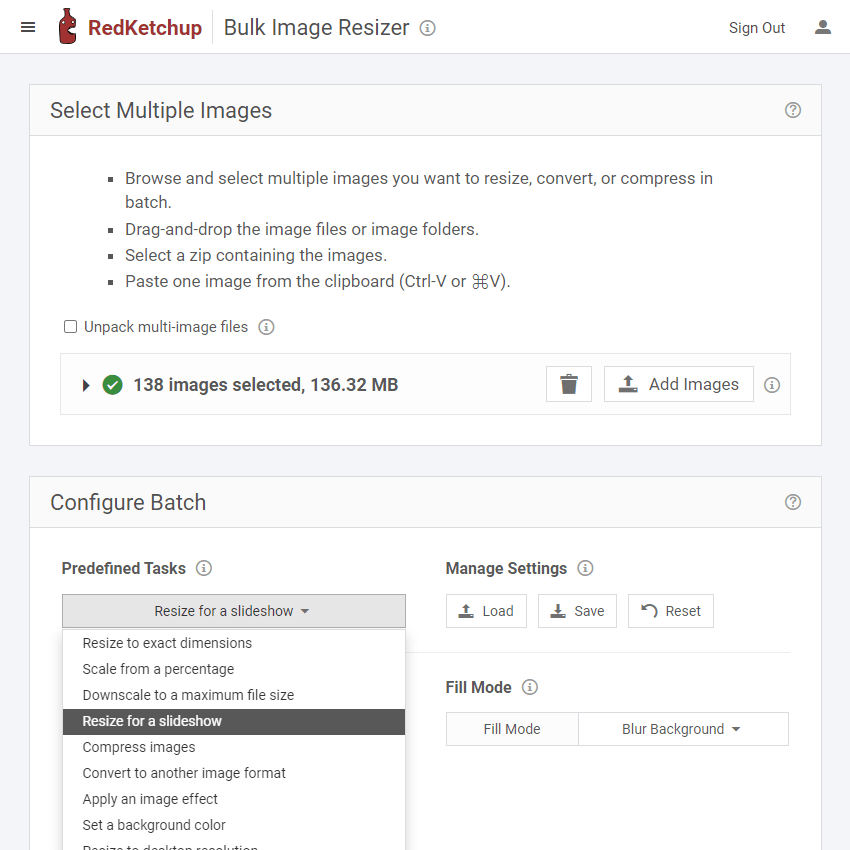Open the hamburger navigation menu
Image resolution: width=850 pixels, height=850 pixels.
pos(28,27)
